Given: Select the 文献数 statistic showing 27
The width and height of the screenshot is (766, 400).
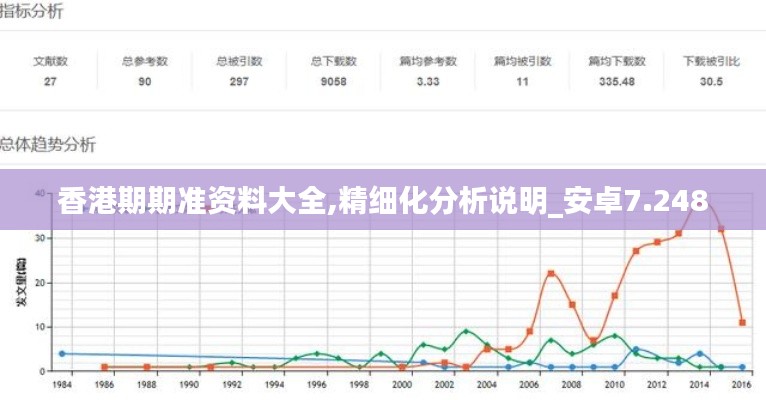Looking at the screenshot, I should tap(50, 81).
